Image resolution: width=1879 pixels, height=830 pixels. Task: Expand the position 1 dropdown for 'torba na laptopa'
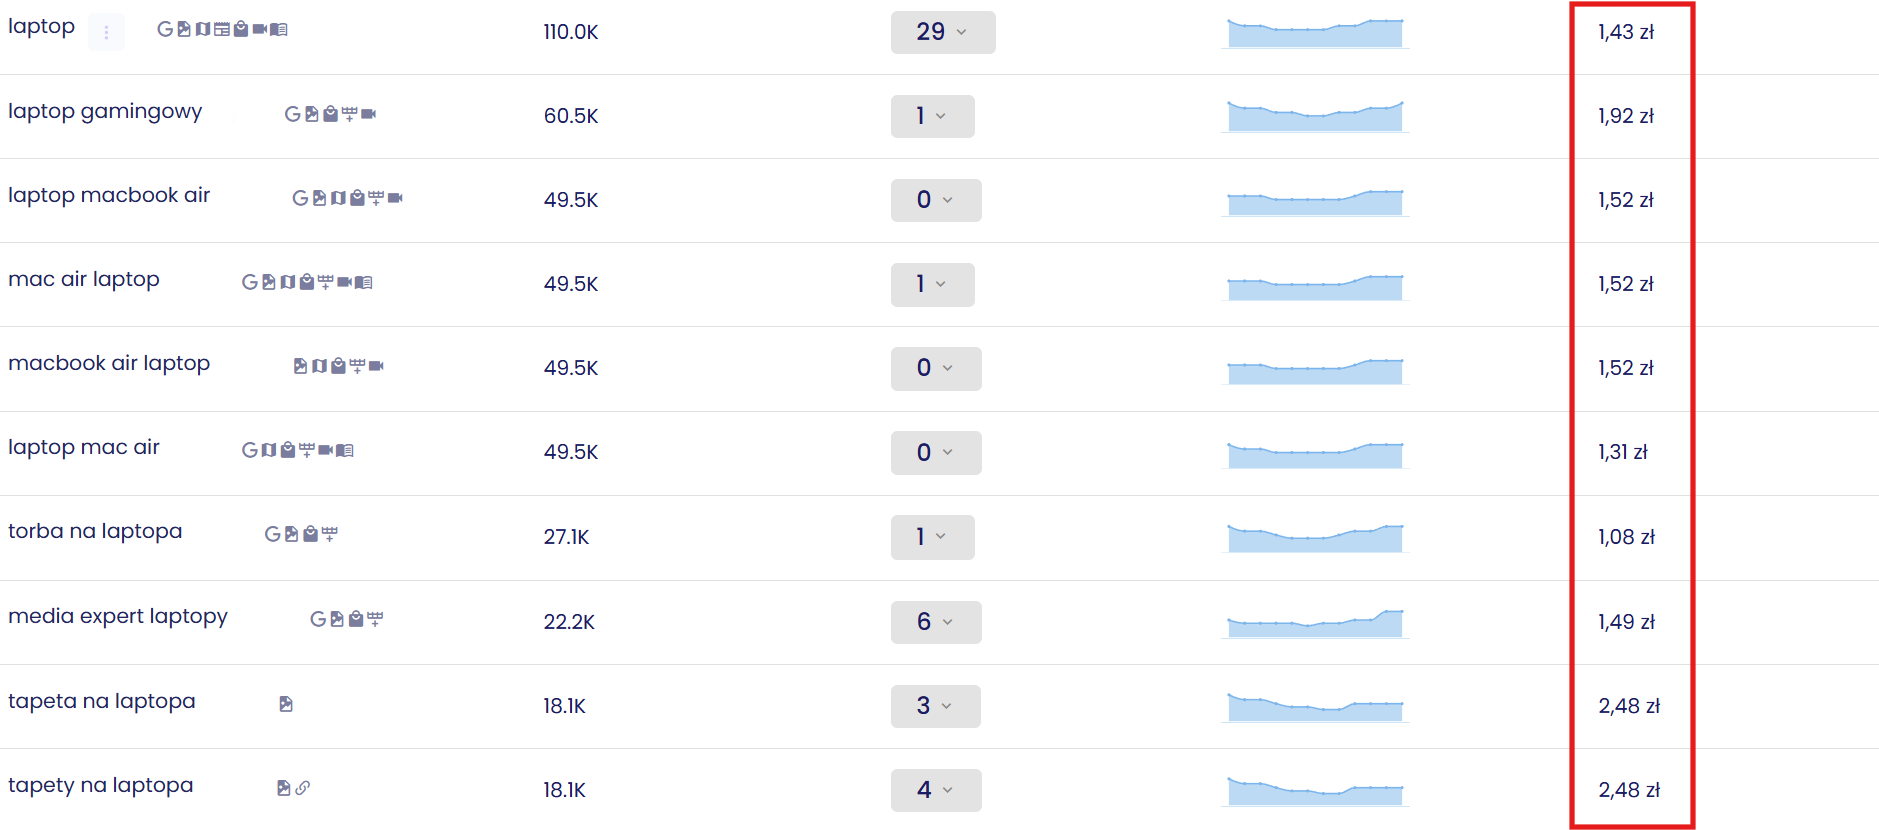pos(932,537)
